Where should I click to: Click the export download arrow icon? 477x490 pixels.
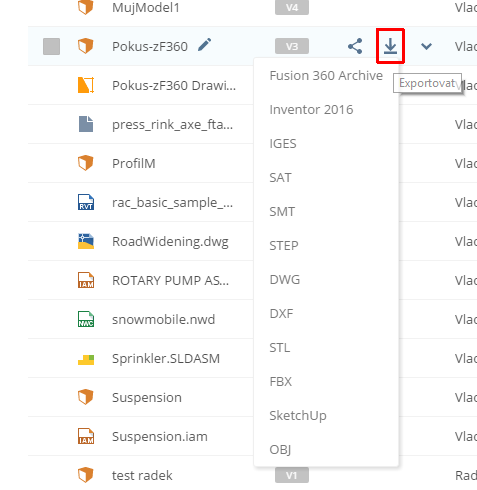point(390,46)
